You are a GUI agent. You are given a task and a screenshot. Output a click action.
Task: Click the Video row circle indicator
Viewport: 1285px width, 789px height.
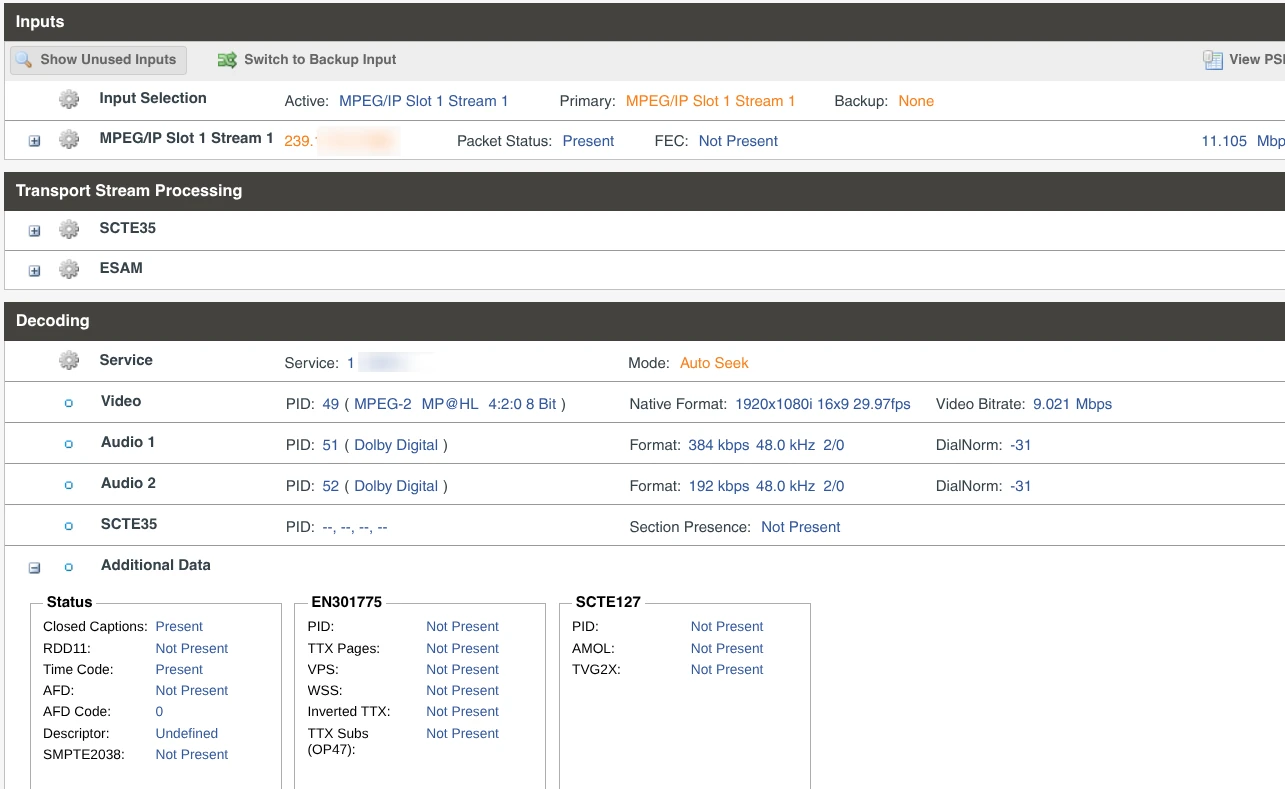point(69,403)
